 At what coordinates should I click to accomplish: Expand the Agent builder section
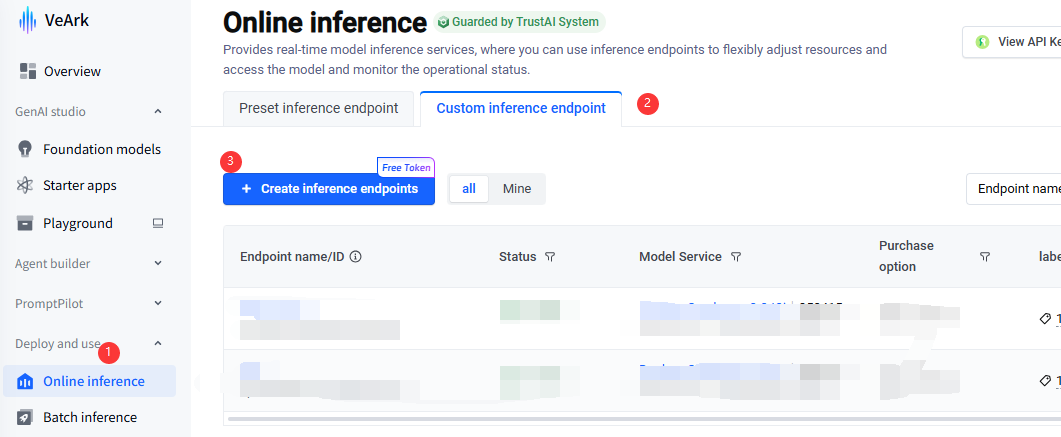[158, 264]
